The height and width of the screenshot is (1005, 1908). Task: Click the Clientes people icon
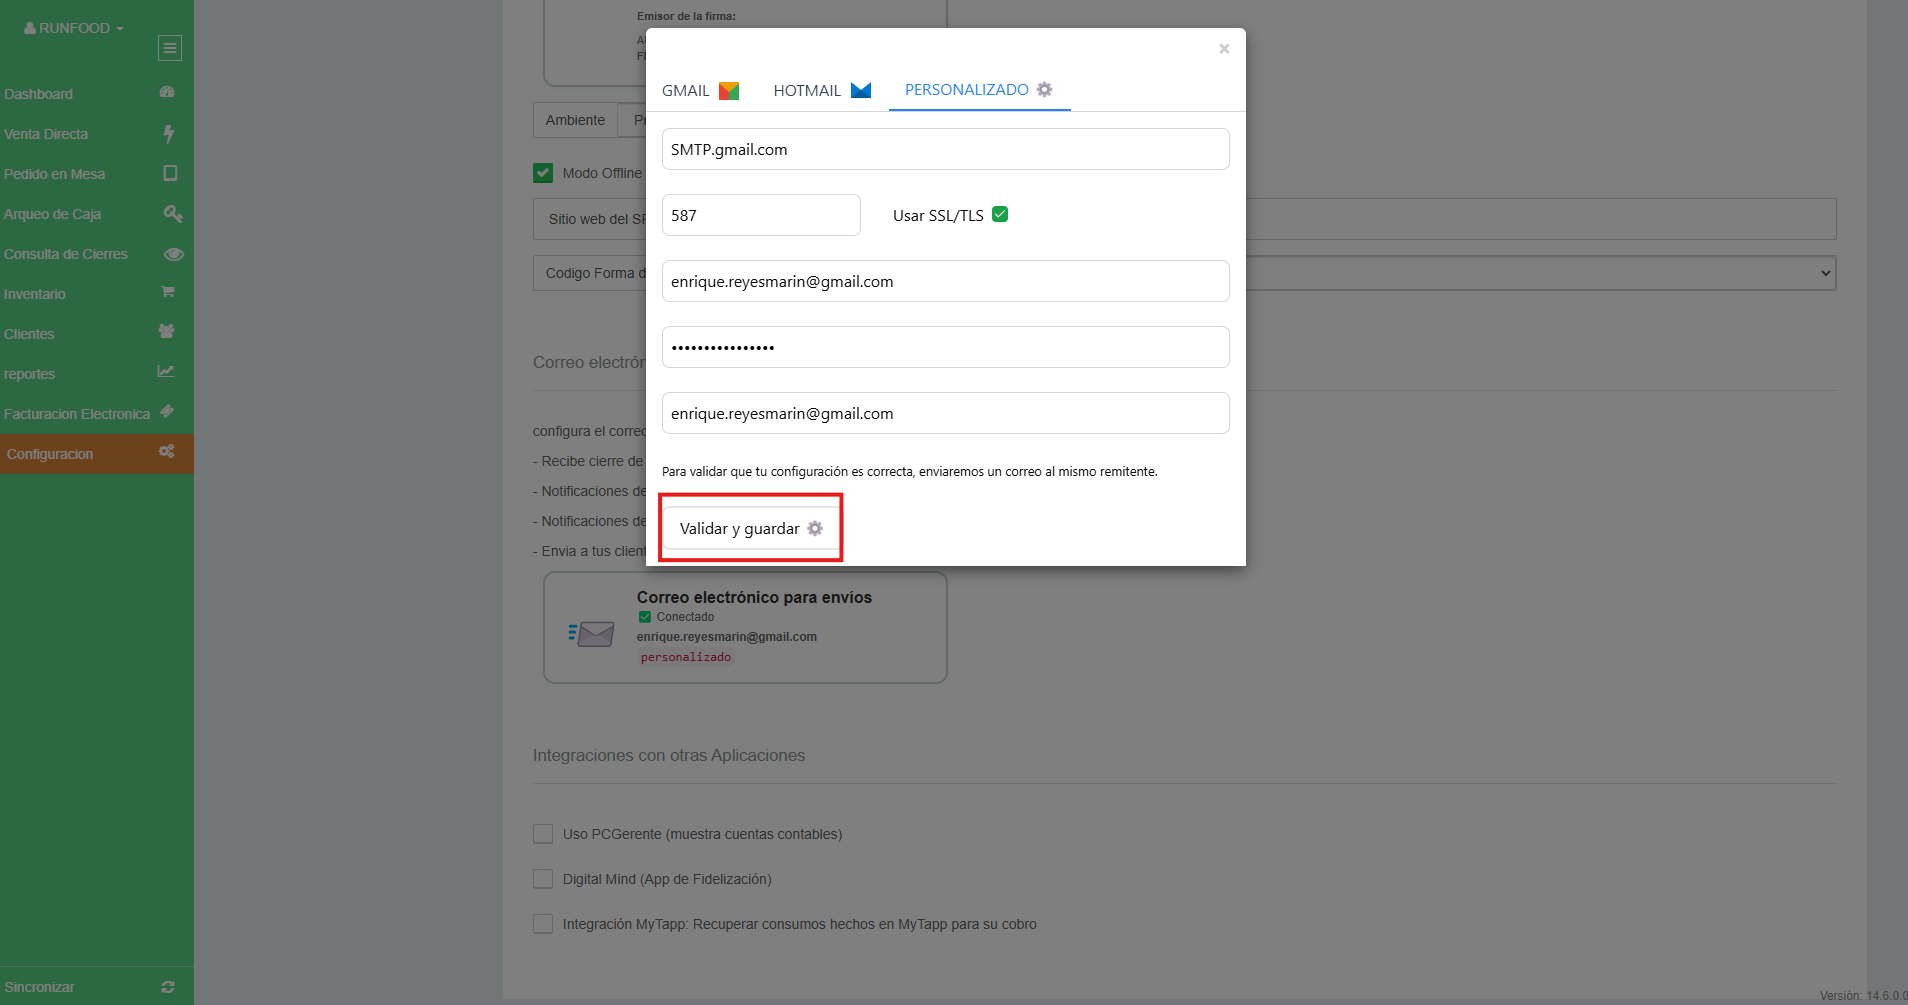167,331
